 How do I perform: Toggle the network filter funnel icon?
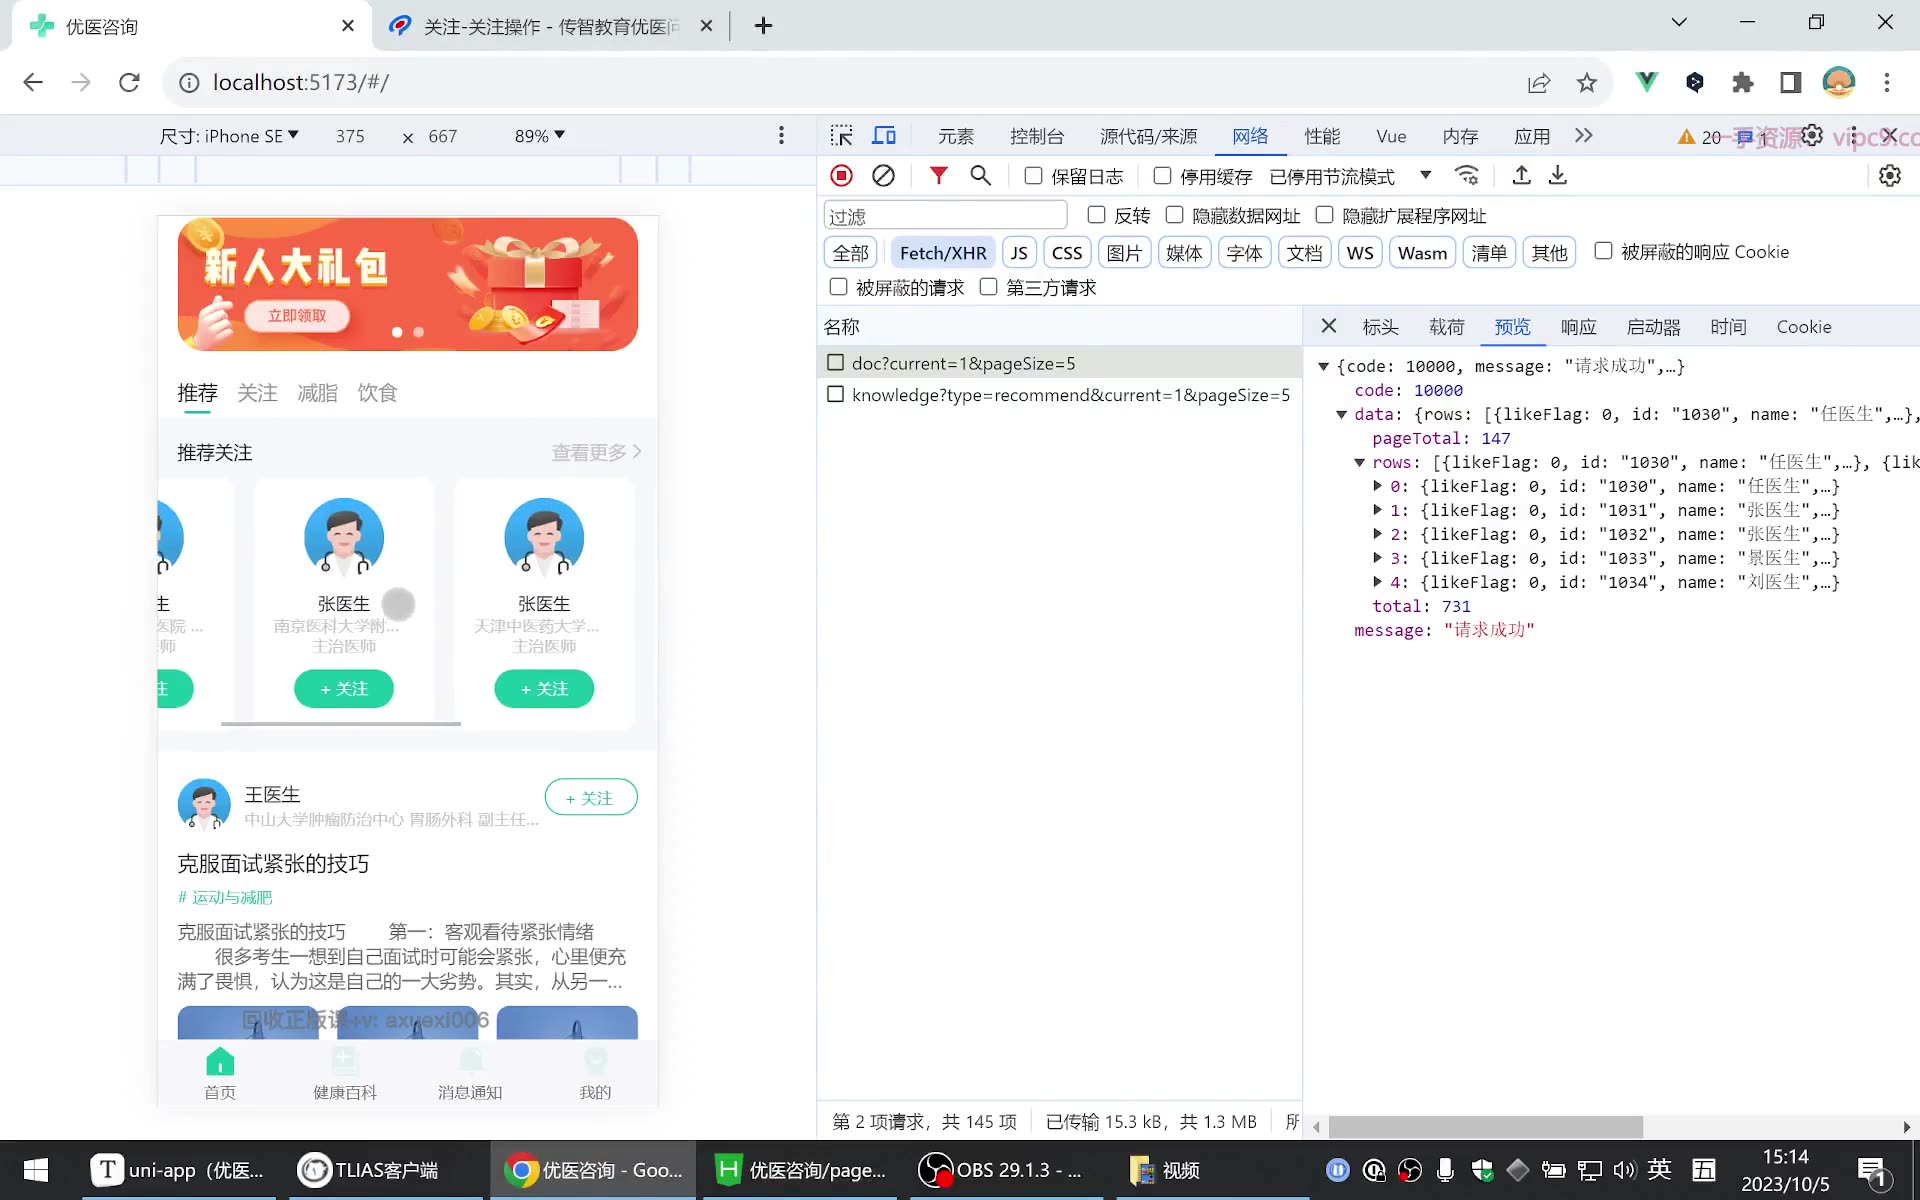click(938, 176)
